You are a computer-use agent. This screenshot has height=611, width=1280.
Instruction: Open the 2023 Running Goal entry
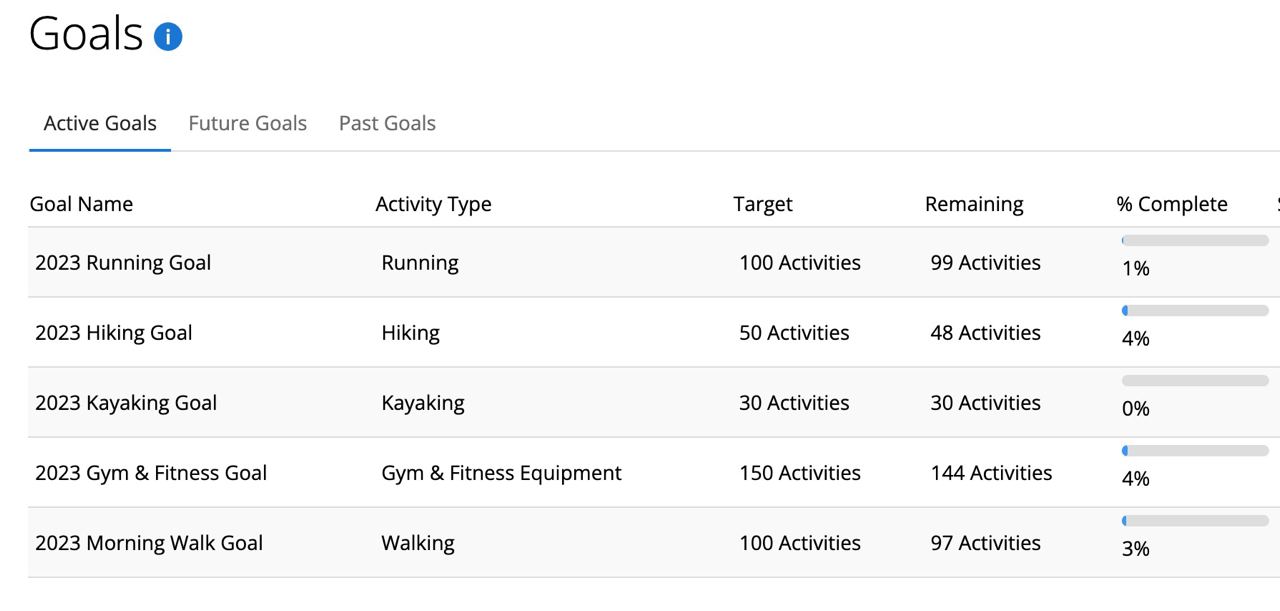point(123,262)
